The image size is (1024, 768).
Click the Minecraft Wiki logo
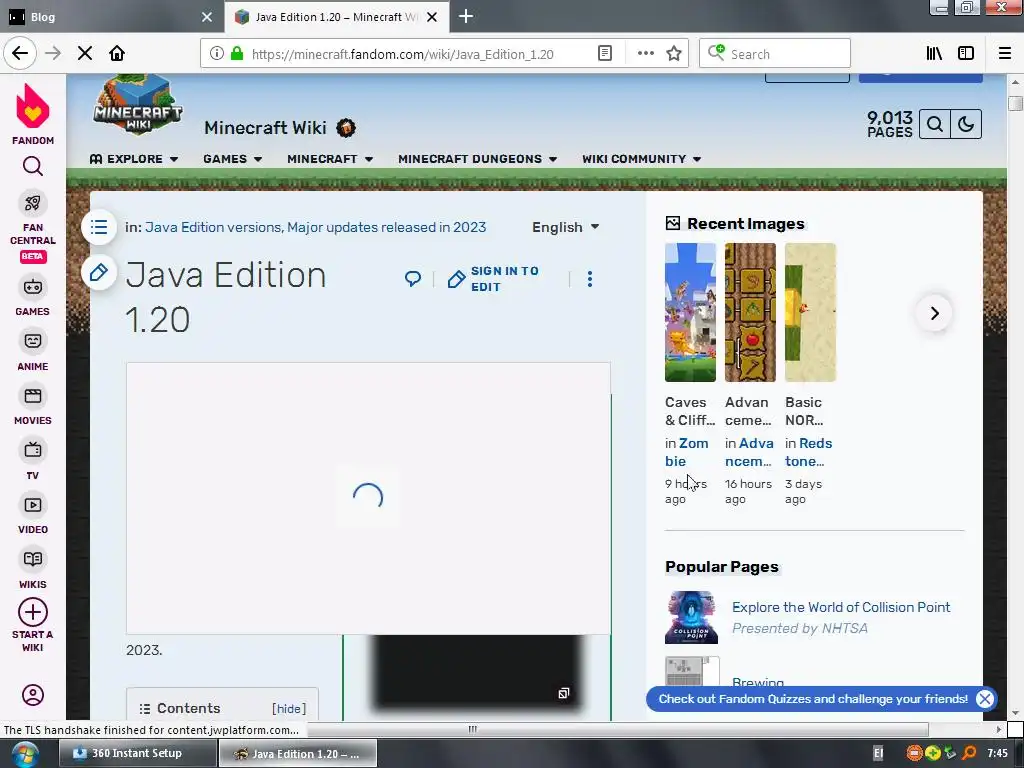pos(138,104)
